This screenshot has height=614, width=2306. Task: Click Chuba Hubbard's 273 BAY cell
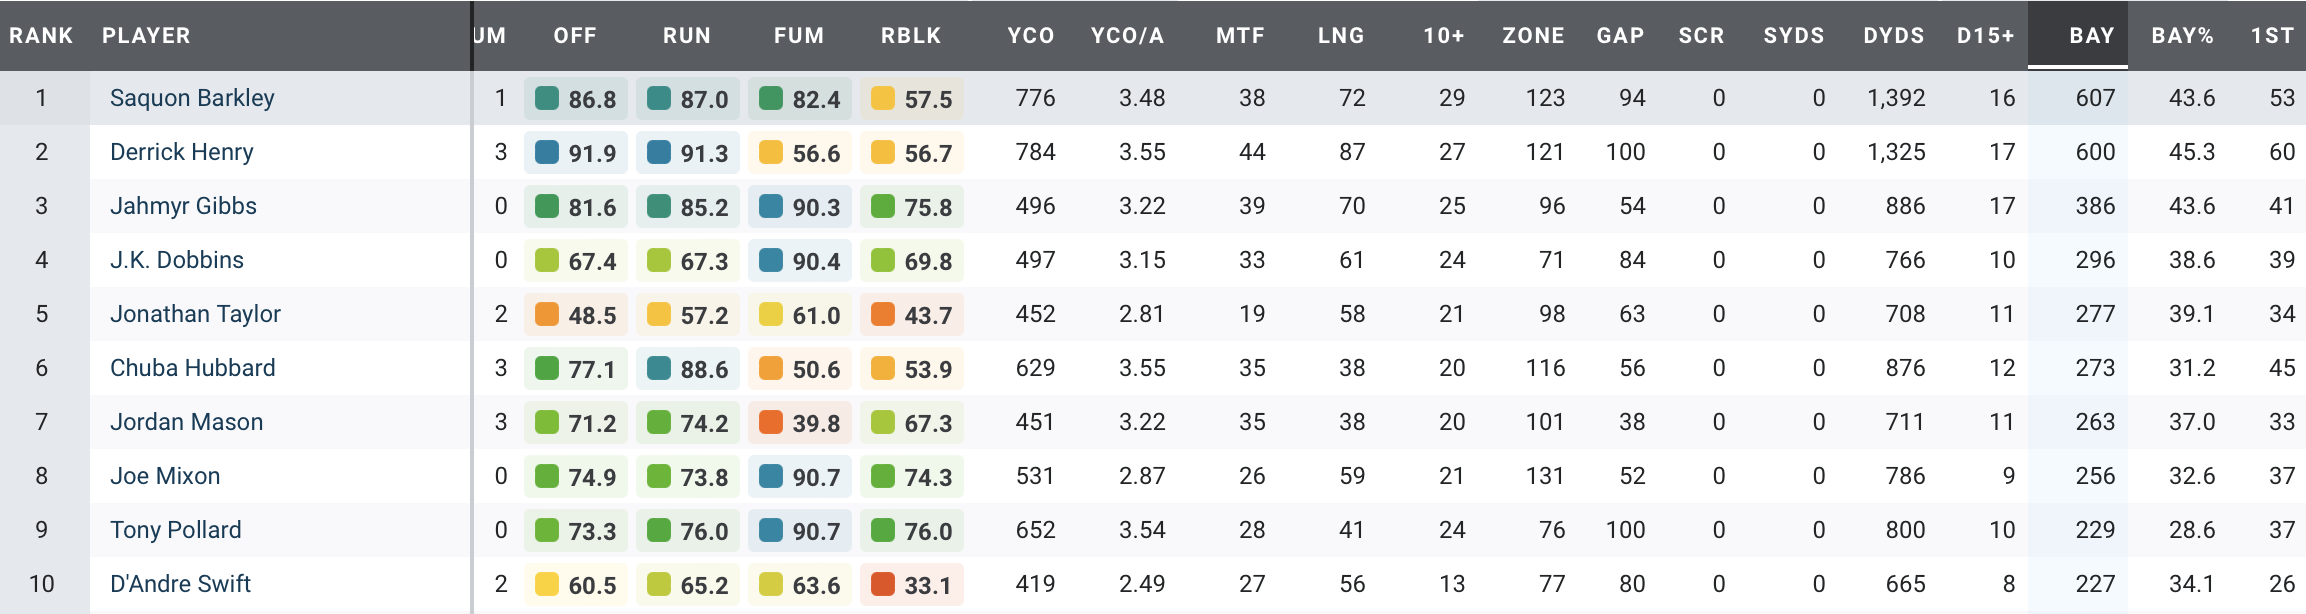[2094, 368]
